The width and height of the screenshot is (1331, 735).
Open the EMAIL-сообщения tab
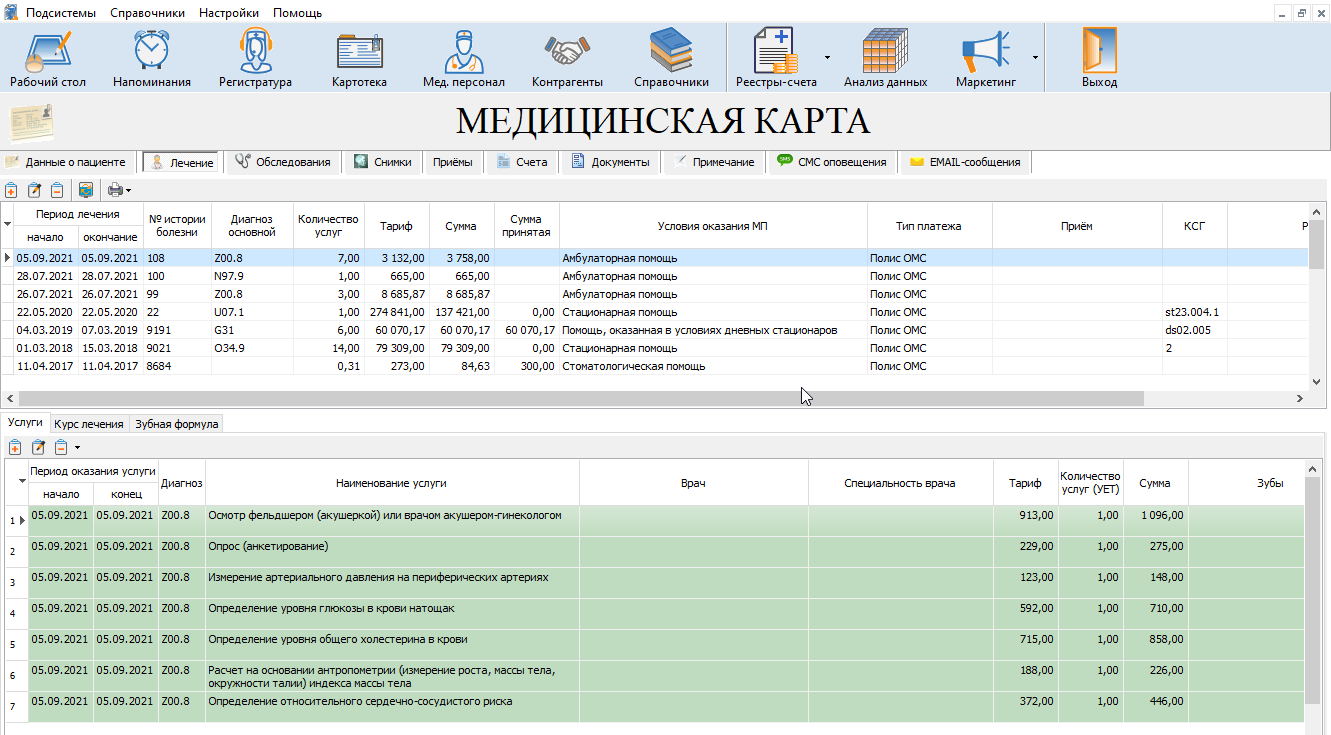point(965,162)
